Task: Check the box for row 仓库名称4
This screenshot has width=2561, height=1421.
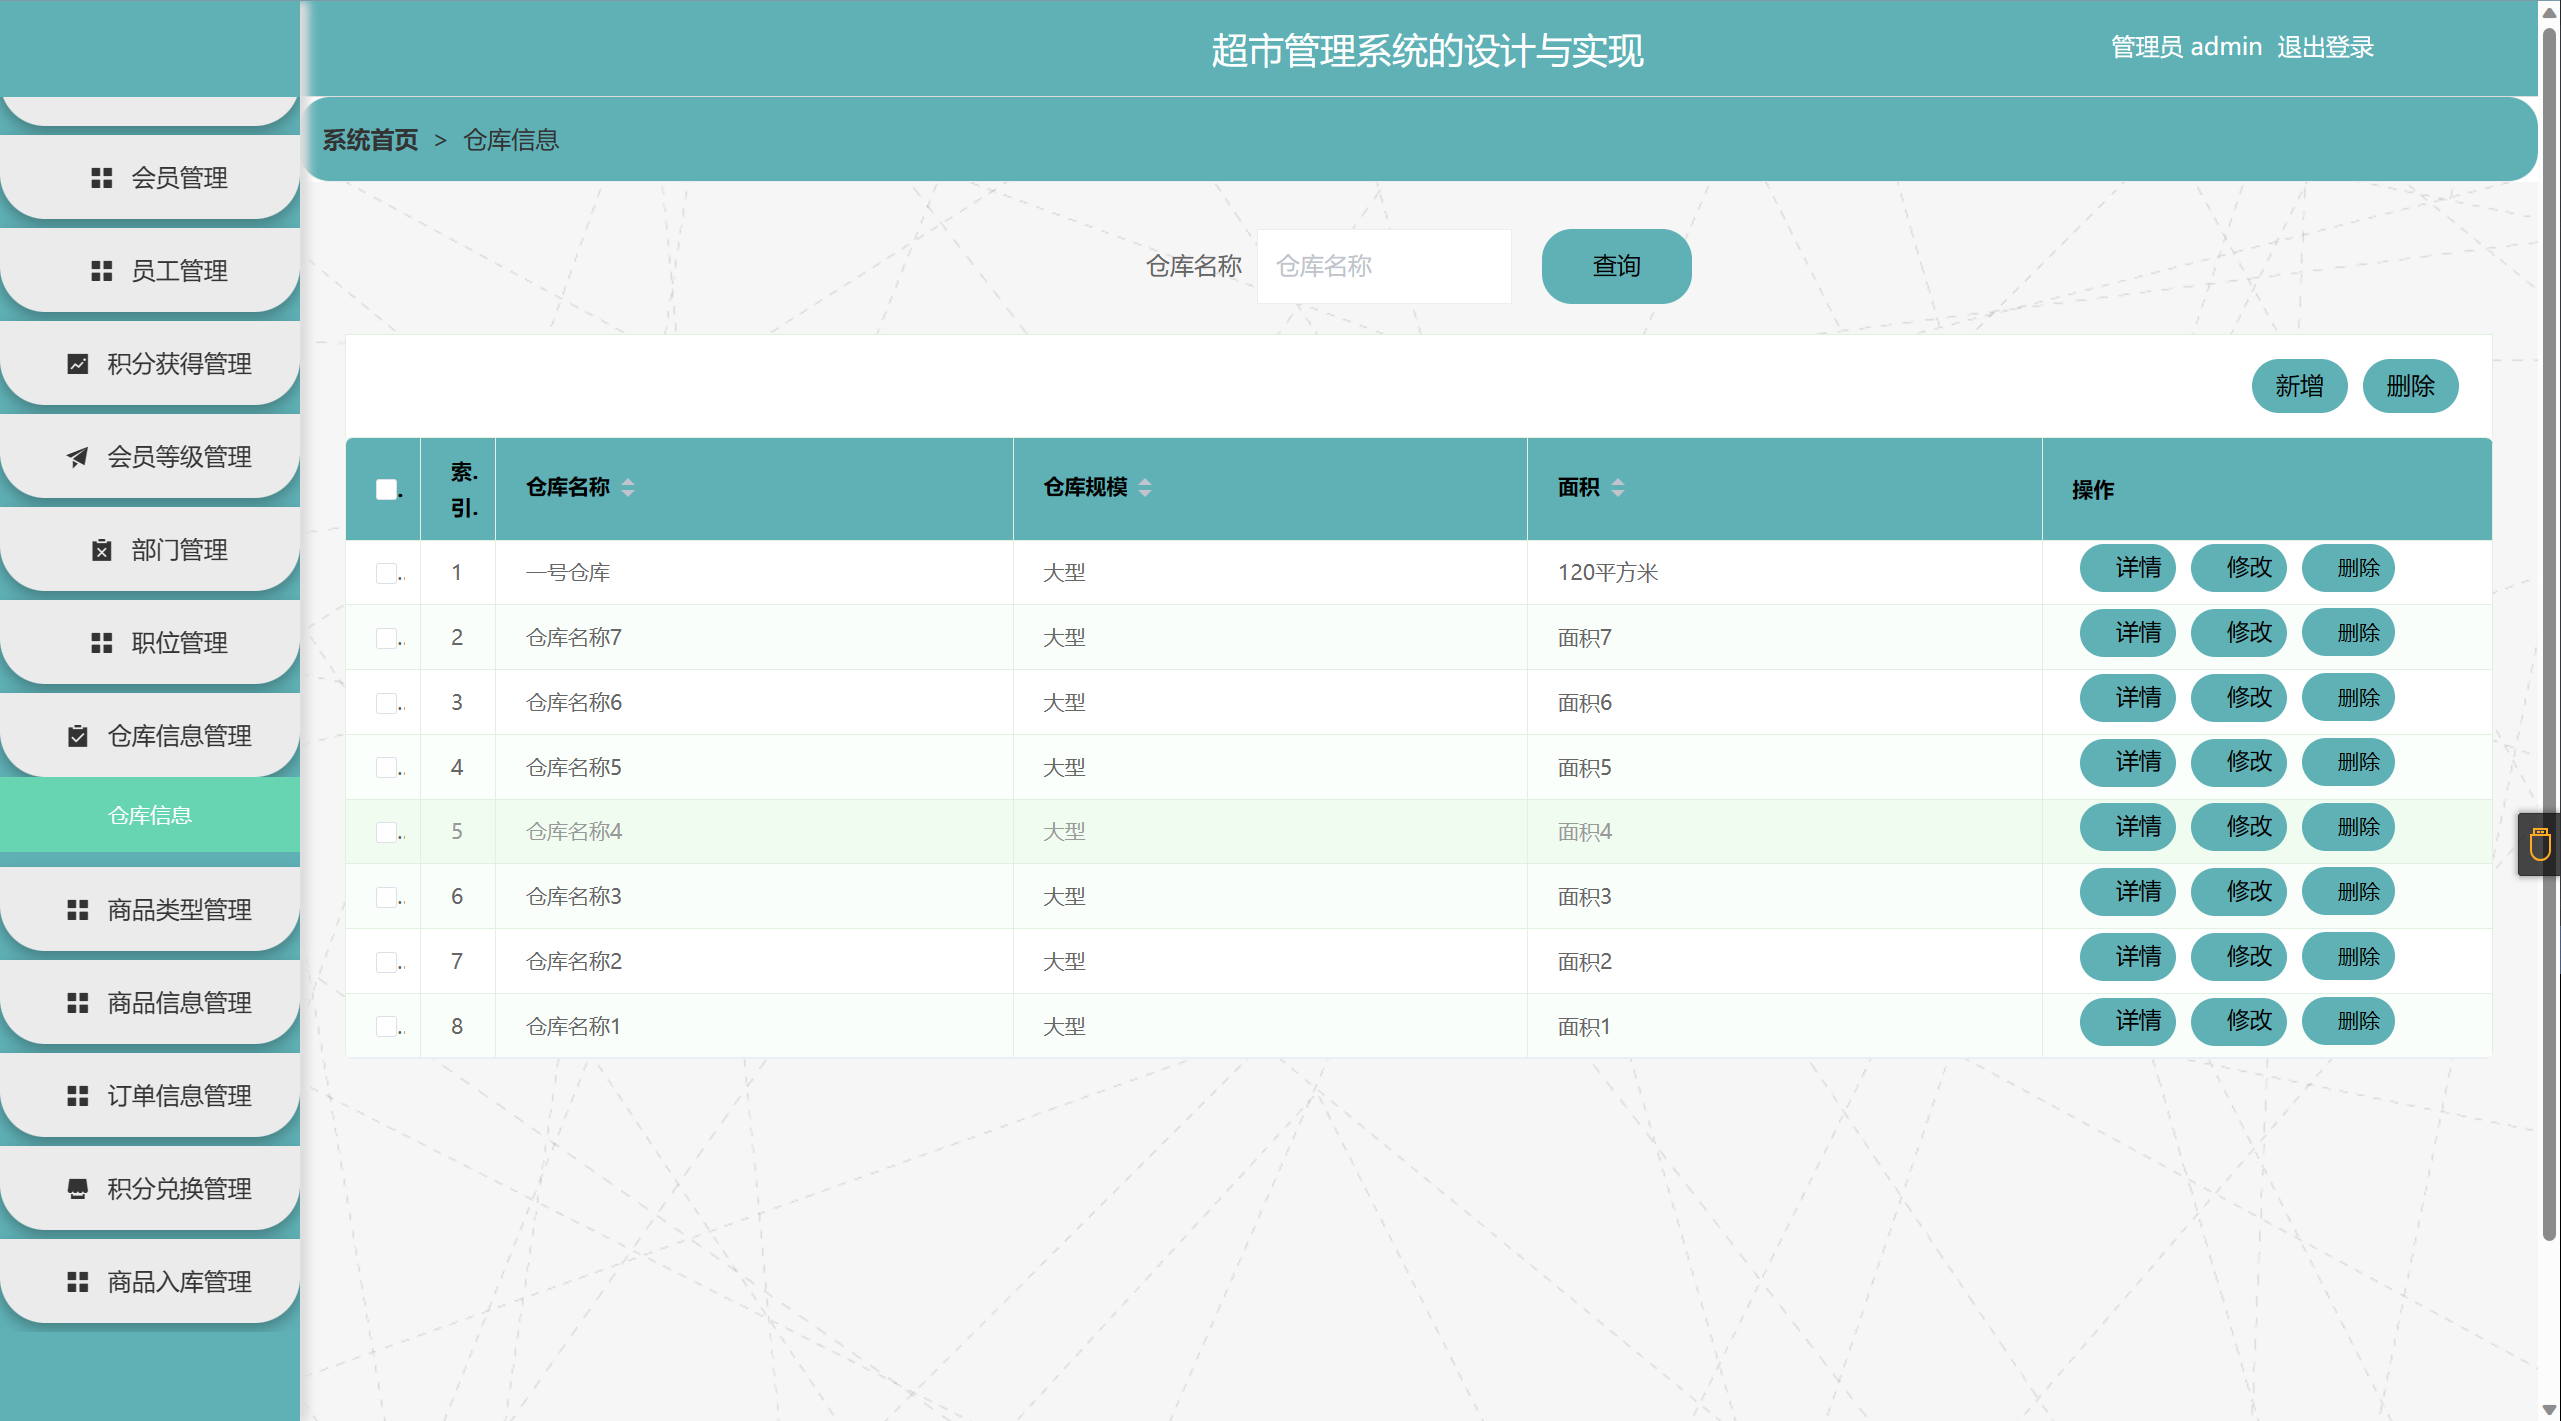Action: click(386, 832)
